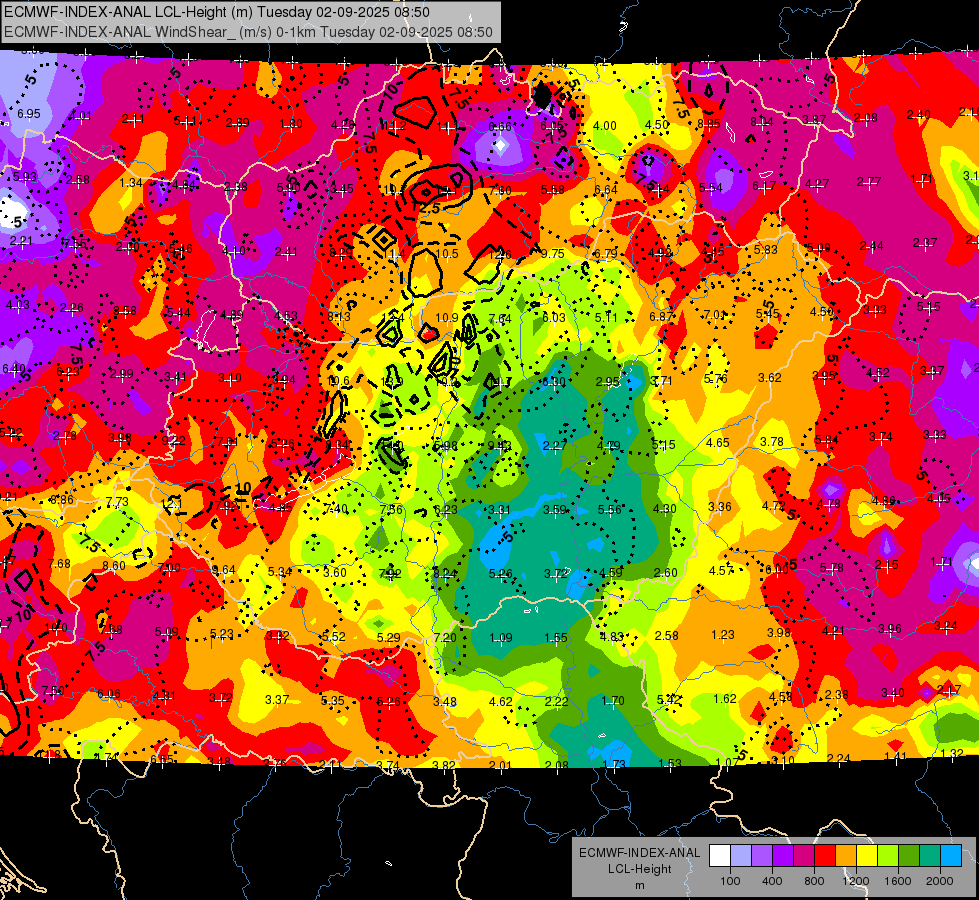Screen dimensions: 979x900
Task: Click the grid value 1.62
Action: 725,699
